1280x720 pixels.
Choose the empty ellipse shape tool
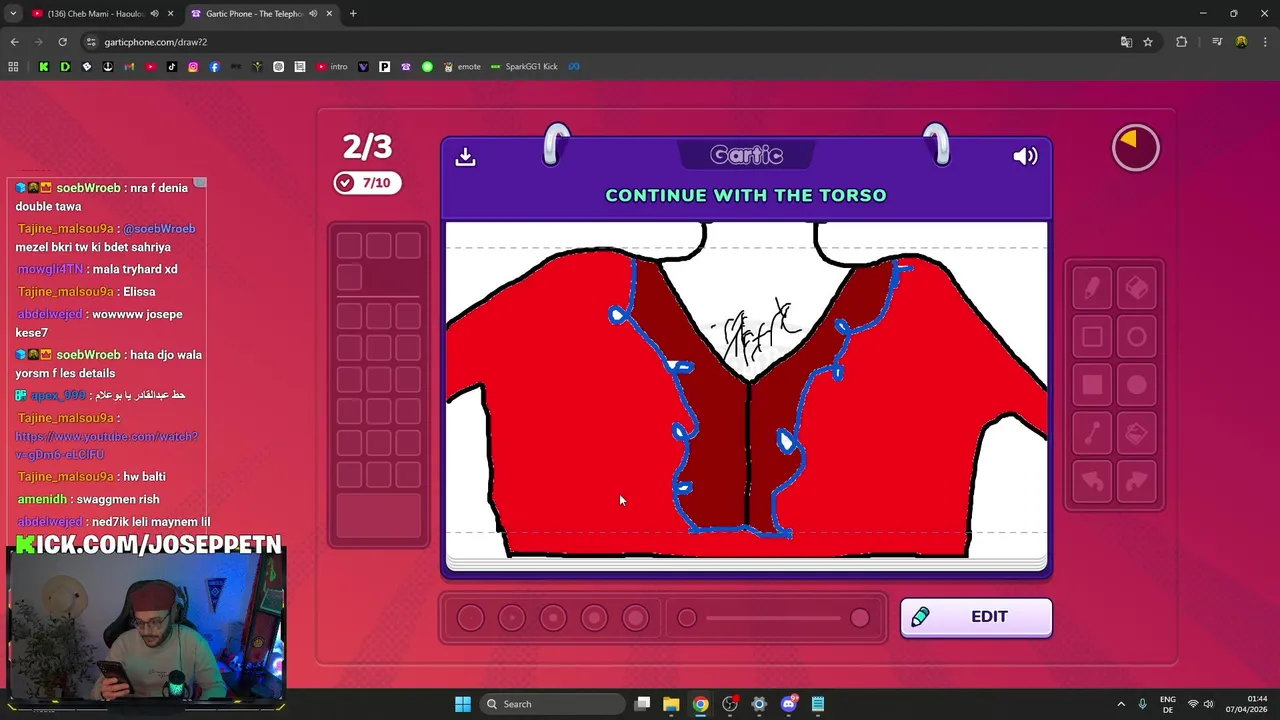pos(1137,337)
